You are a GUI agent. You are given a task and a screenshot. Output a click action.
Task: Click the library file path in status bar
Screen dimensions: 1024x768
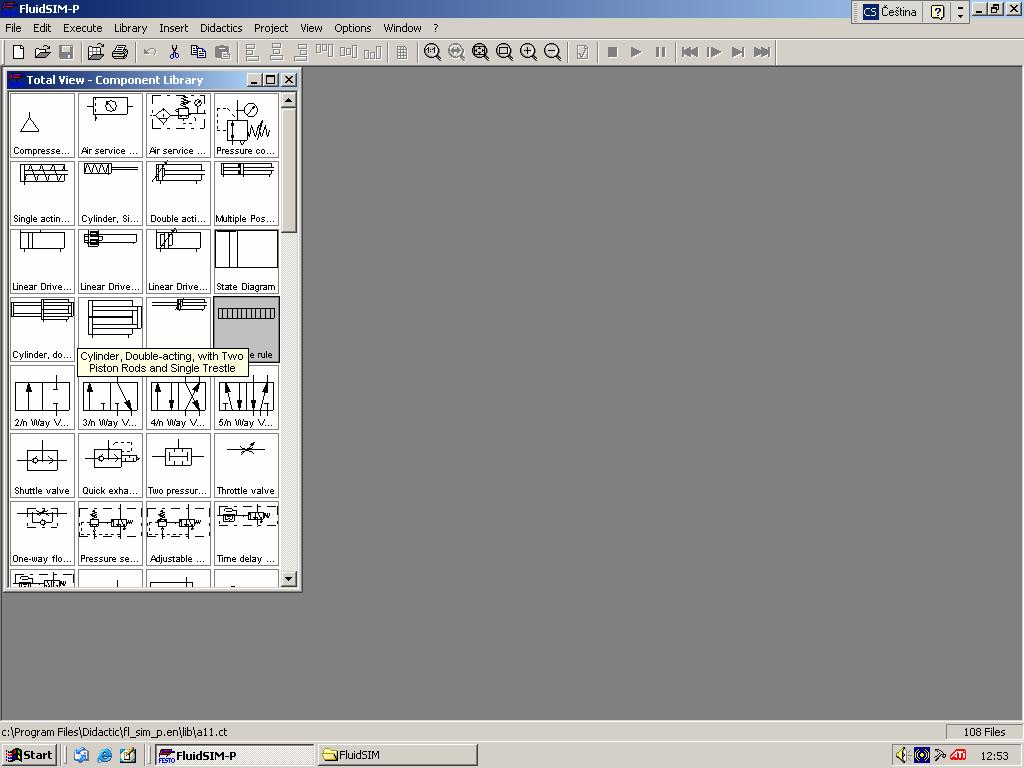tap(114, 732)
